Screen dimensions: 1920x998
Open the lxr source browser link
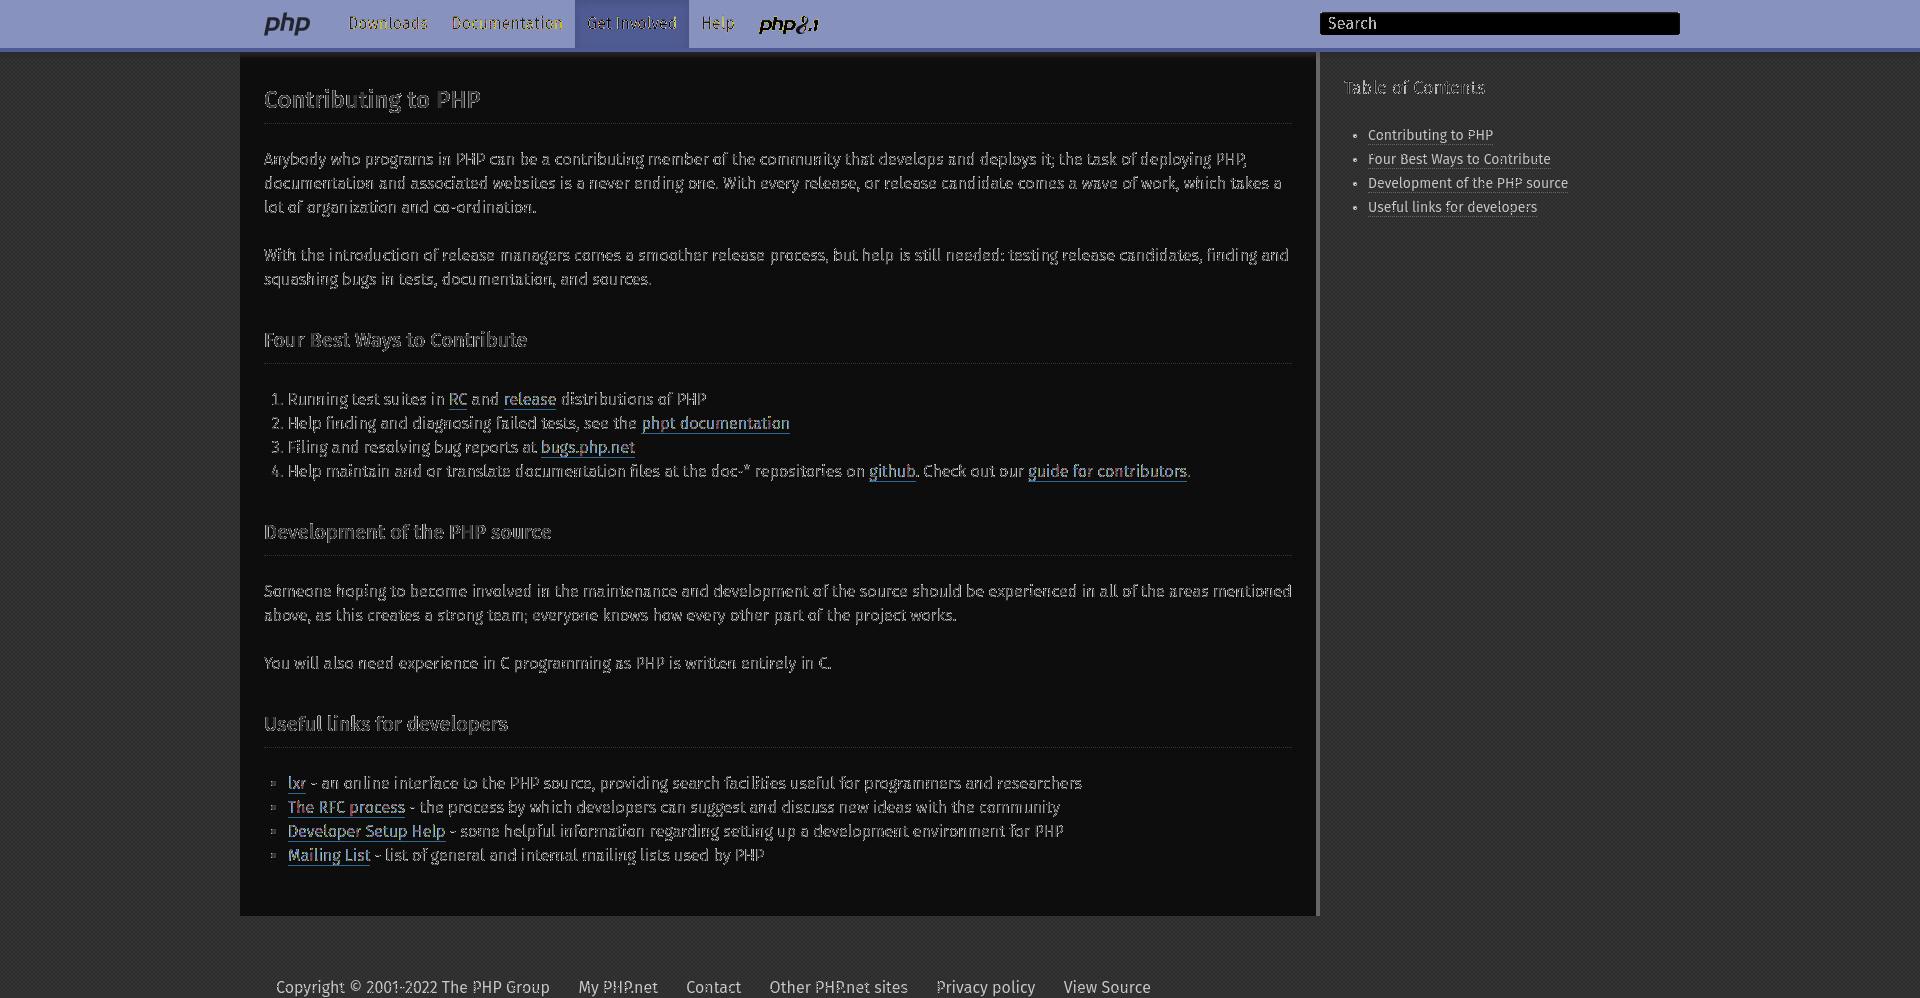297,783
